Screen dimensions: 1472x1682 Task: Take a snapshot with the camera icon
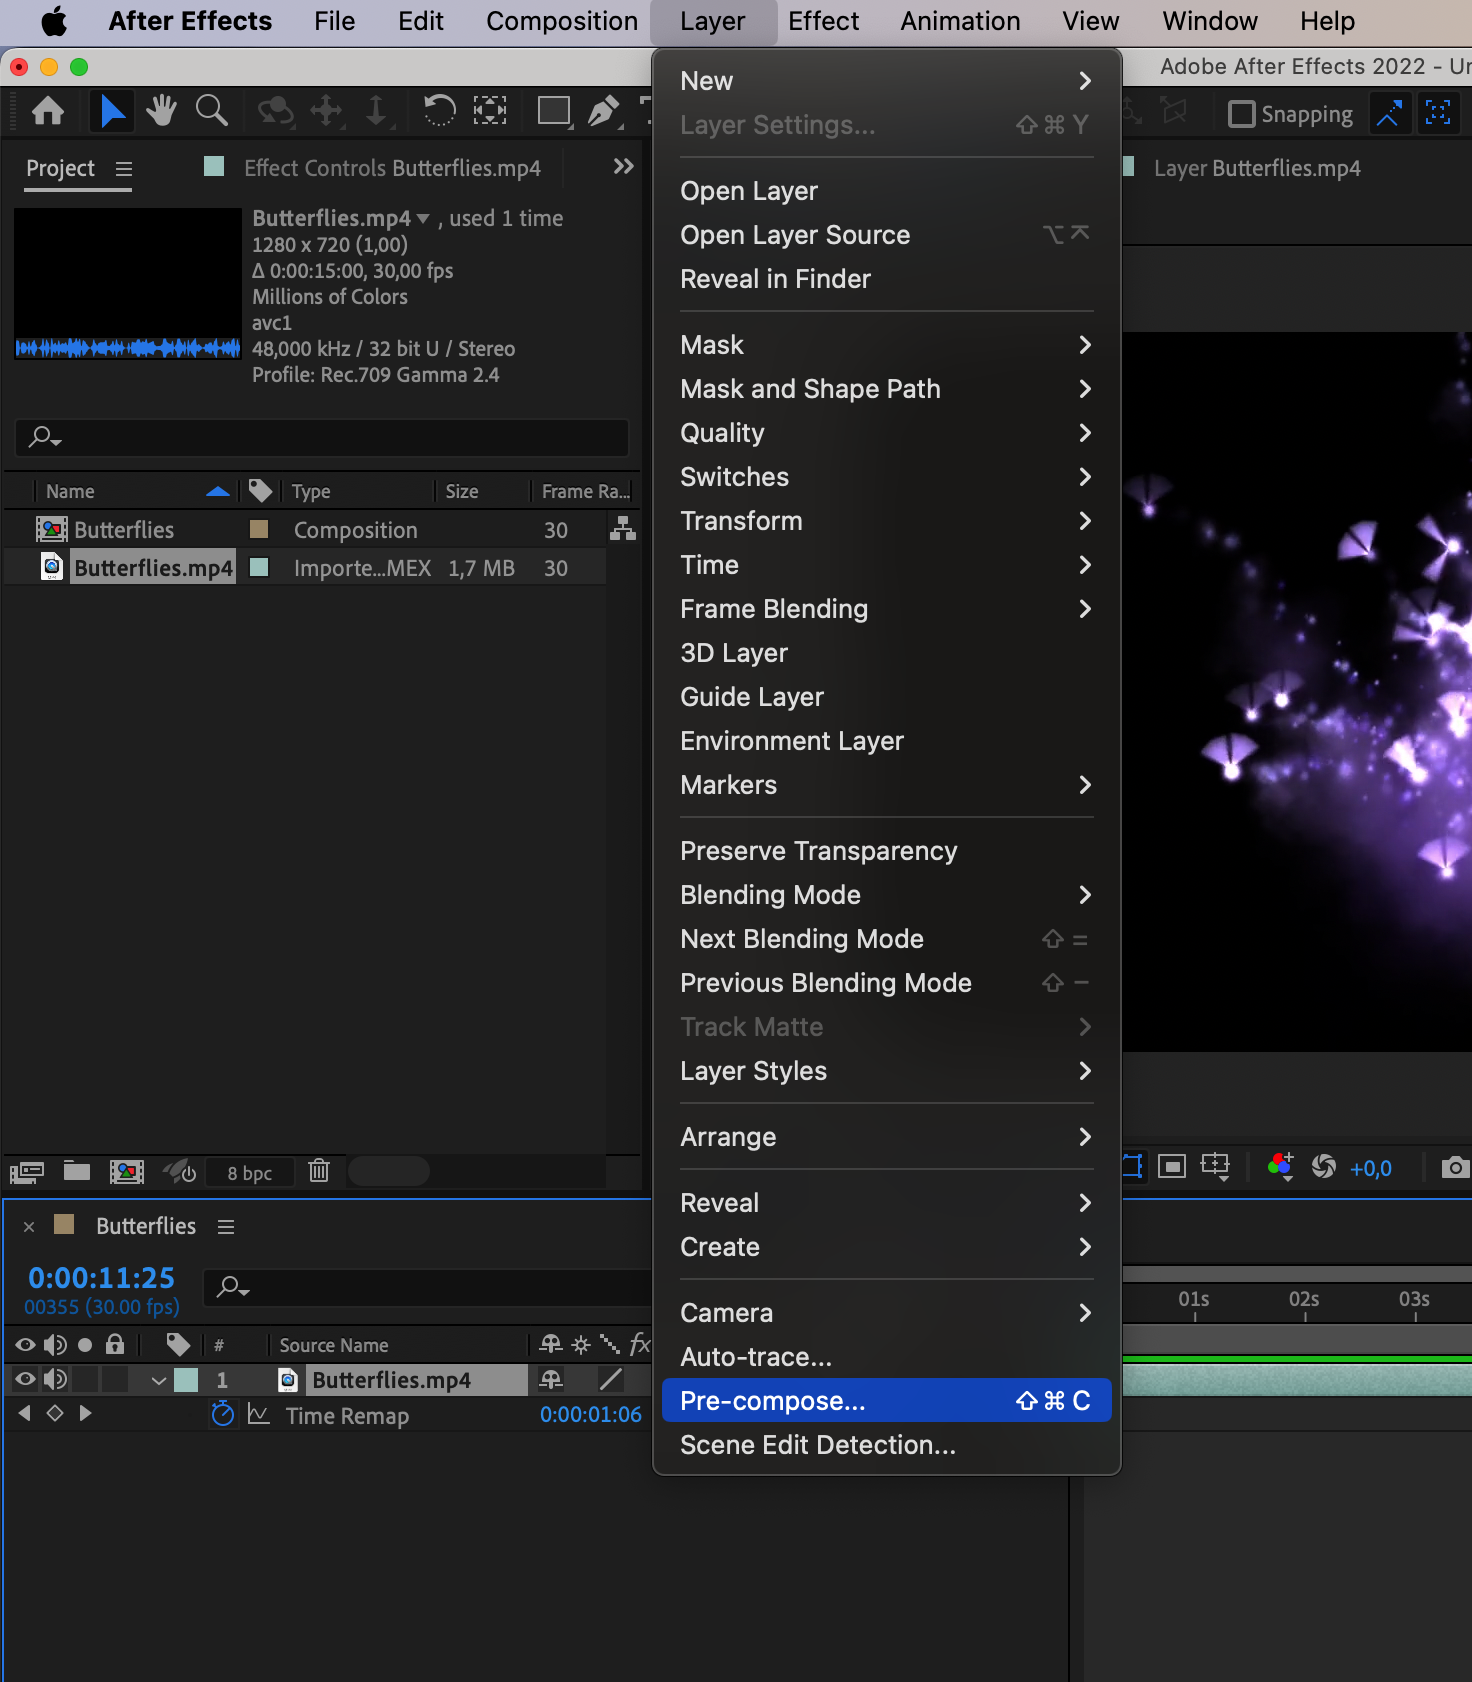1455,1167
